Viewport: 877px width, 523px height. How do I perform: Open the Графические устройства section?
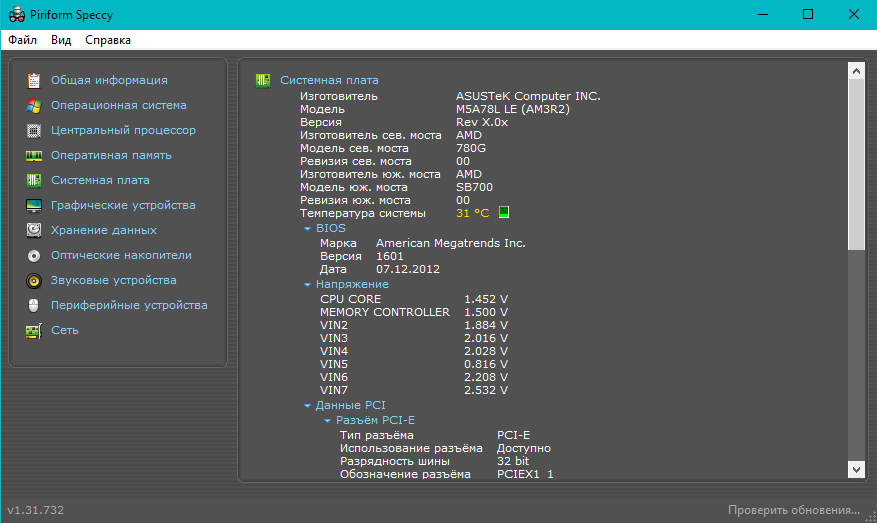(123, 205)
